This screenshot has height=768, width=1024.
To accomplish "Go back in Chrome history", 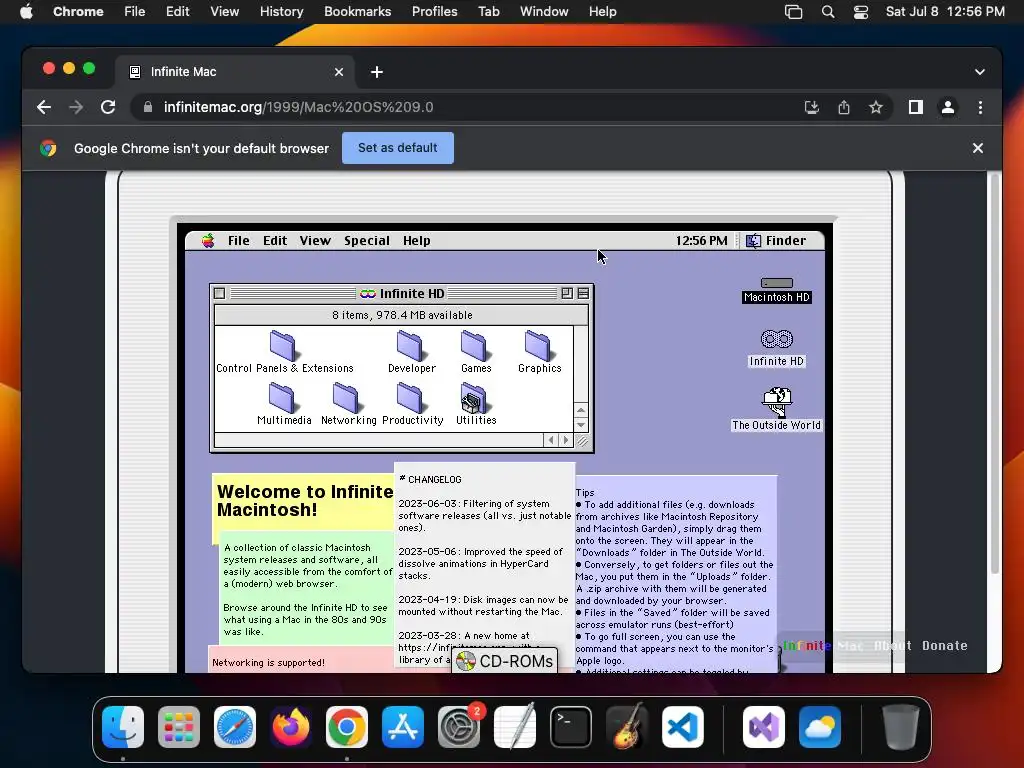I will 44,107.
